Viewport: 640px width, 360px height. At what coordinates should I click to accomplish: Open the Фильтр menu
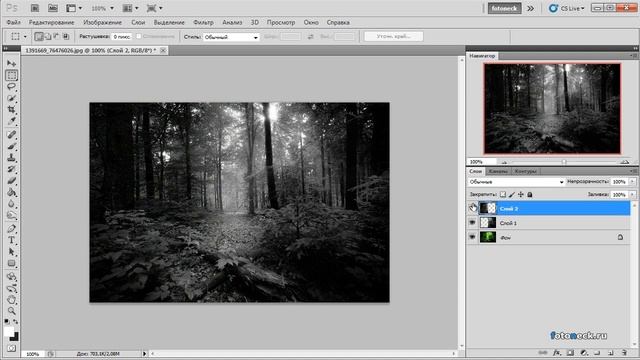coord(203,22)
